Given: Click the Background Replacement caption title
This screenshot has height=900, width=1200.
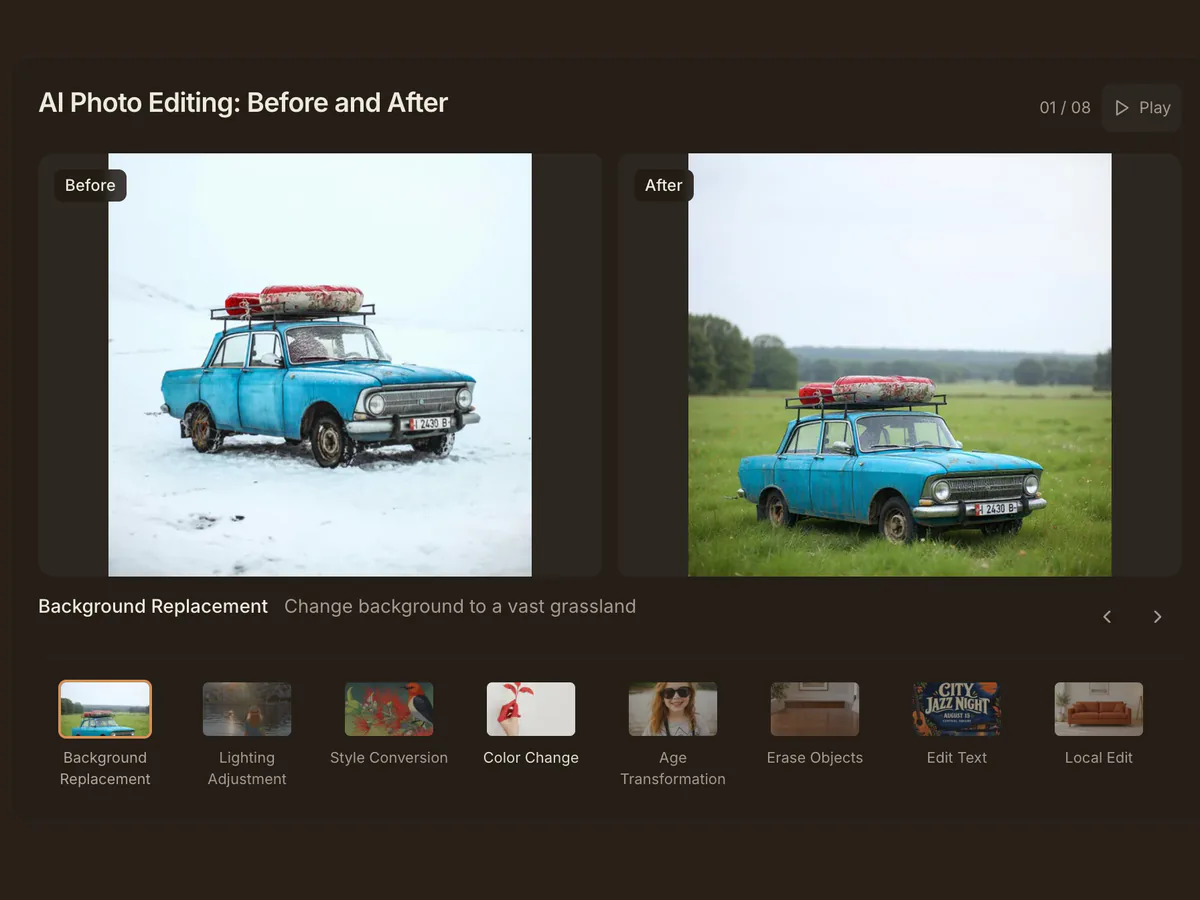Looking at the screenshot, I should [153, 606].
